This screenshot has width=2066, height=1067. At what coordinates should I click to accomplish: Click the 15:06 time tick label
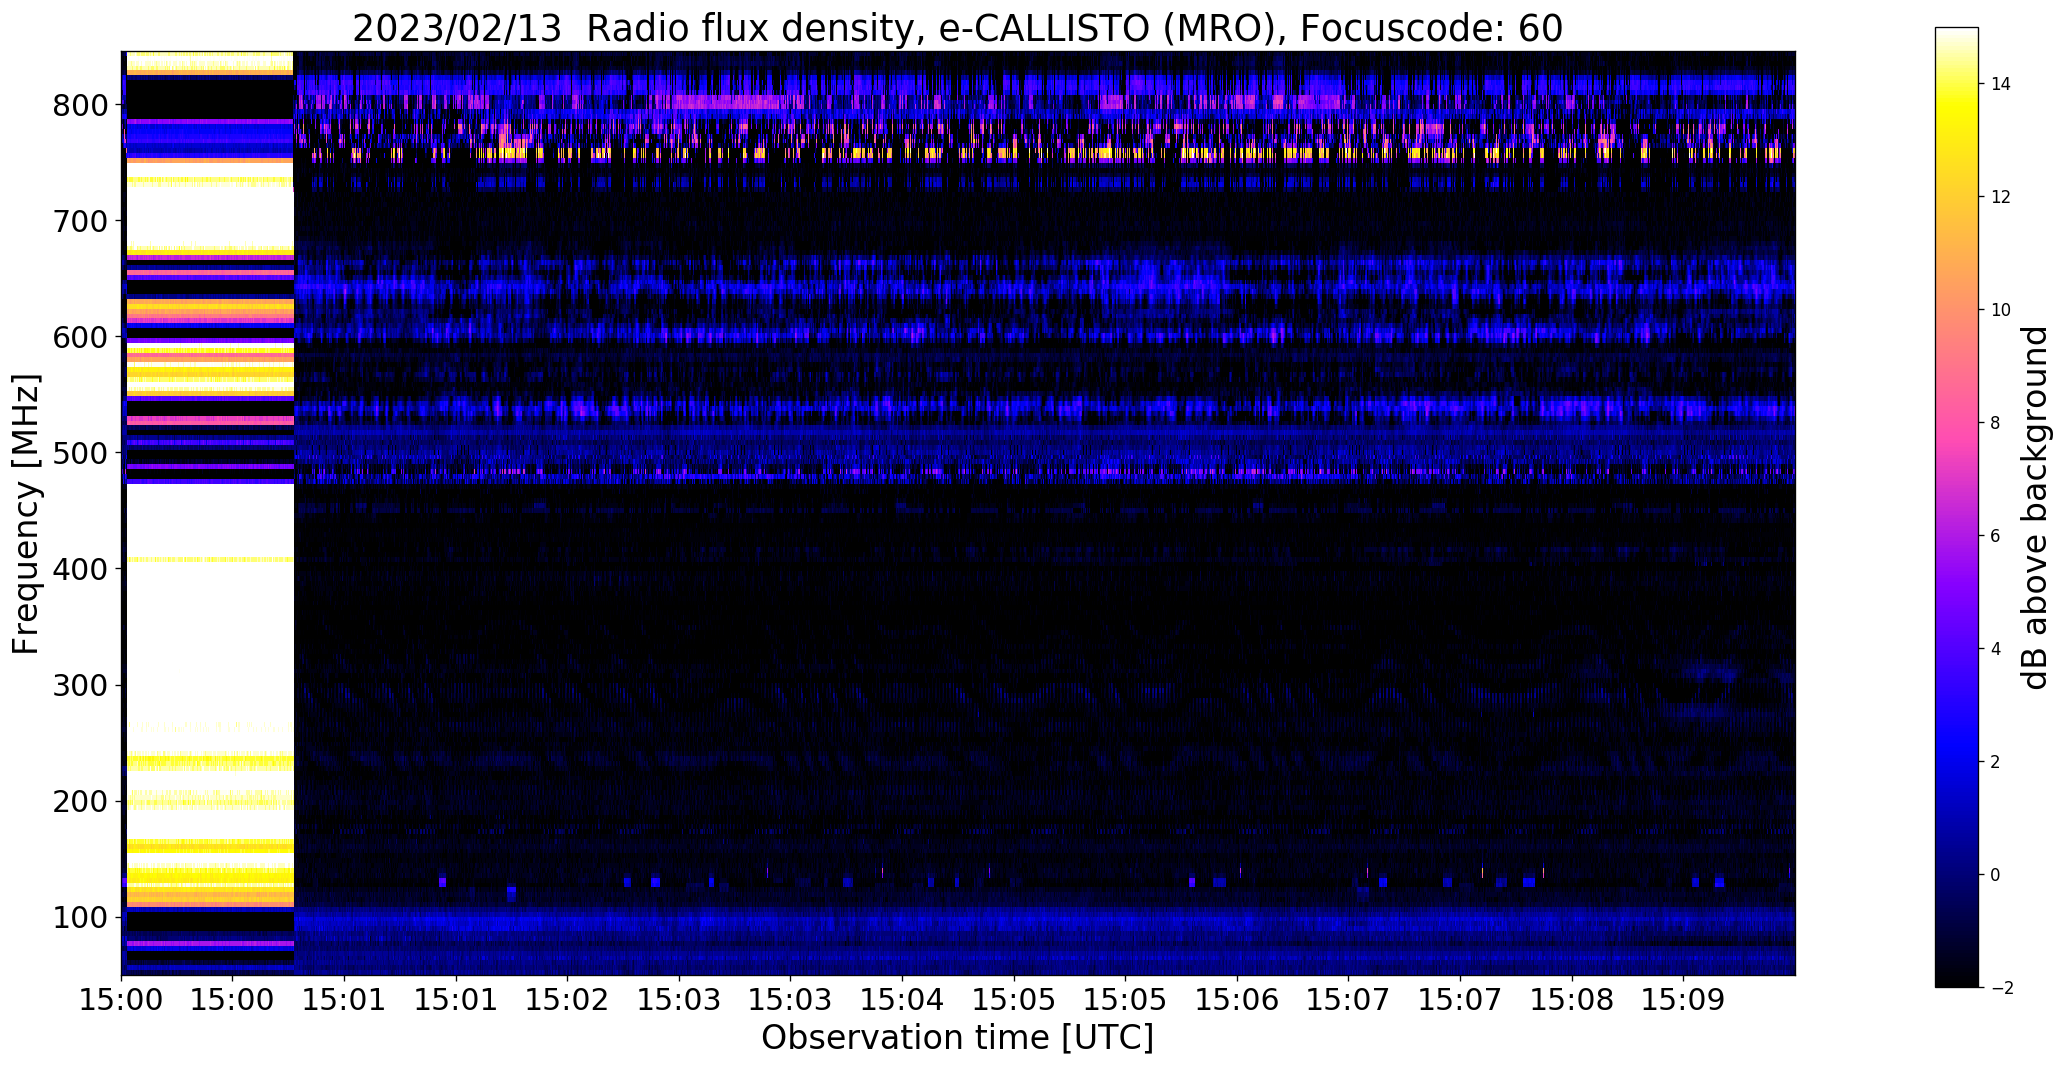click(x=1237, y=999)
